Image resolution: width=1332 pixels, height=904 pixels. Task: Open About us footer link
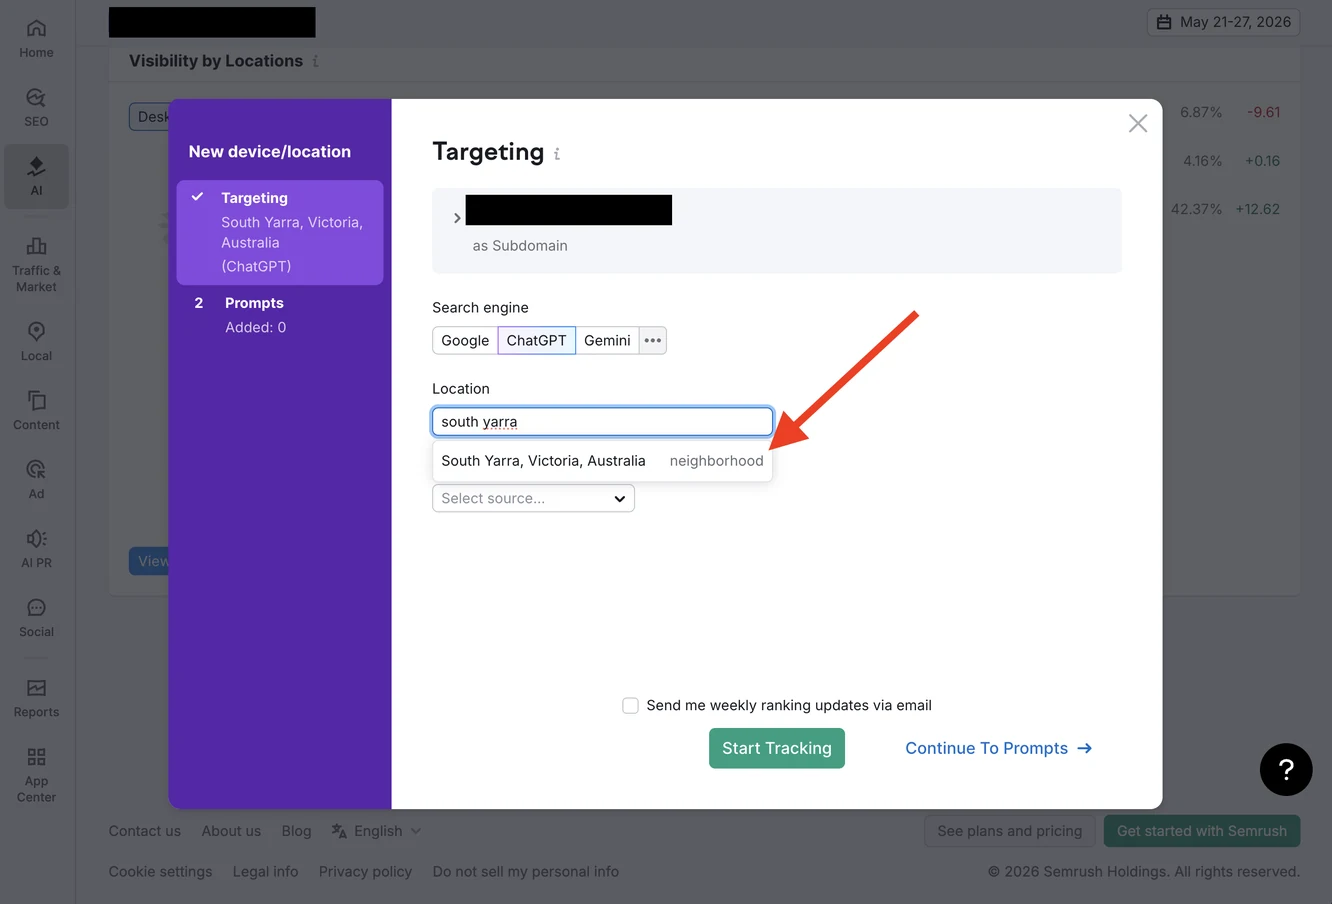(x=231, y=831)
